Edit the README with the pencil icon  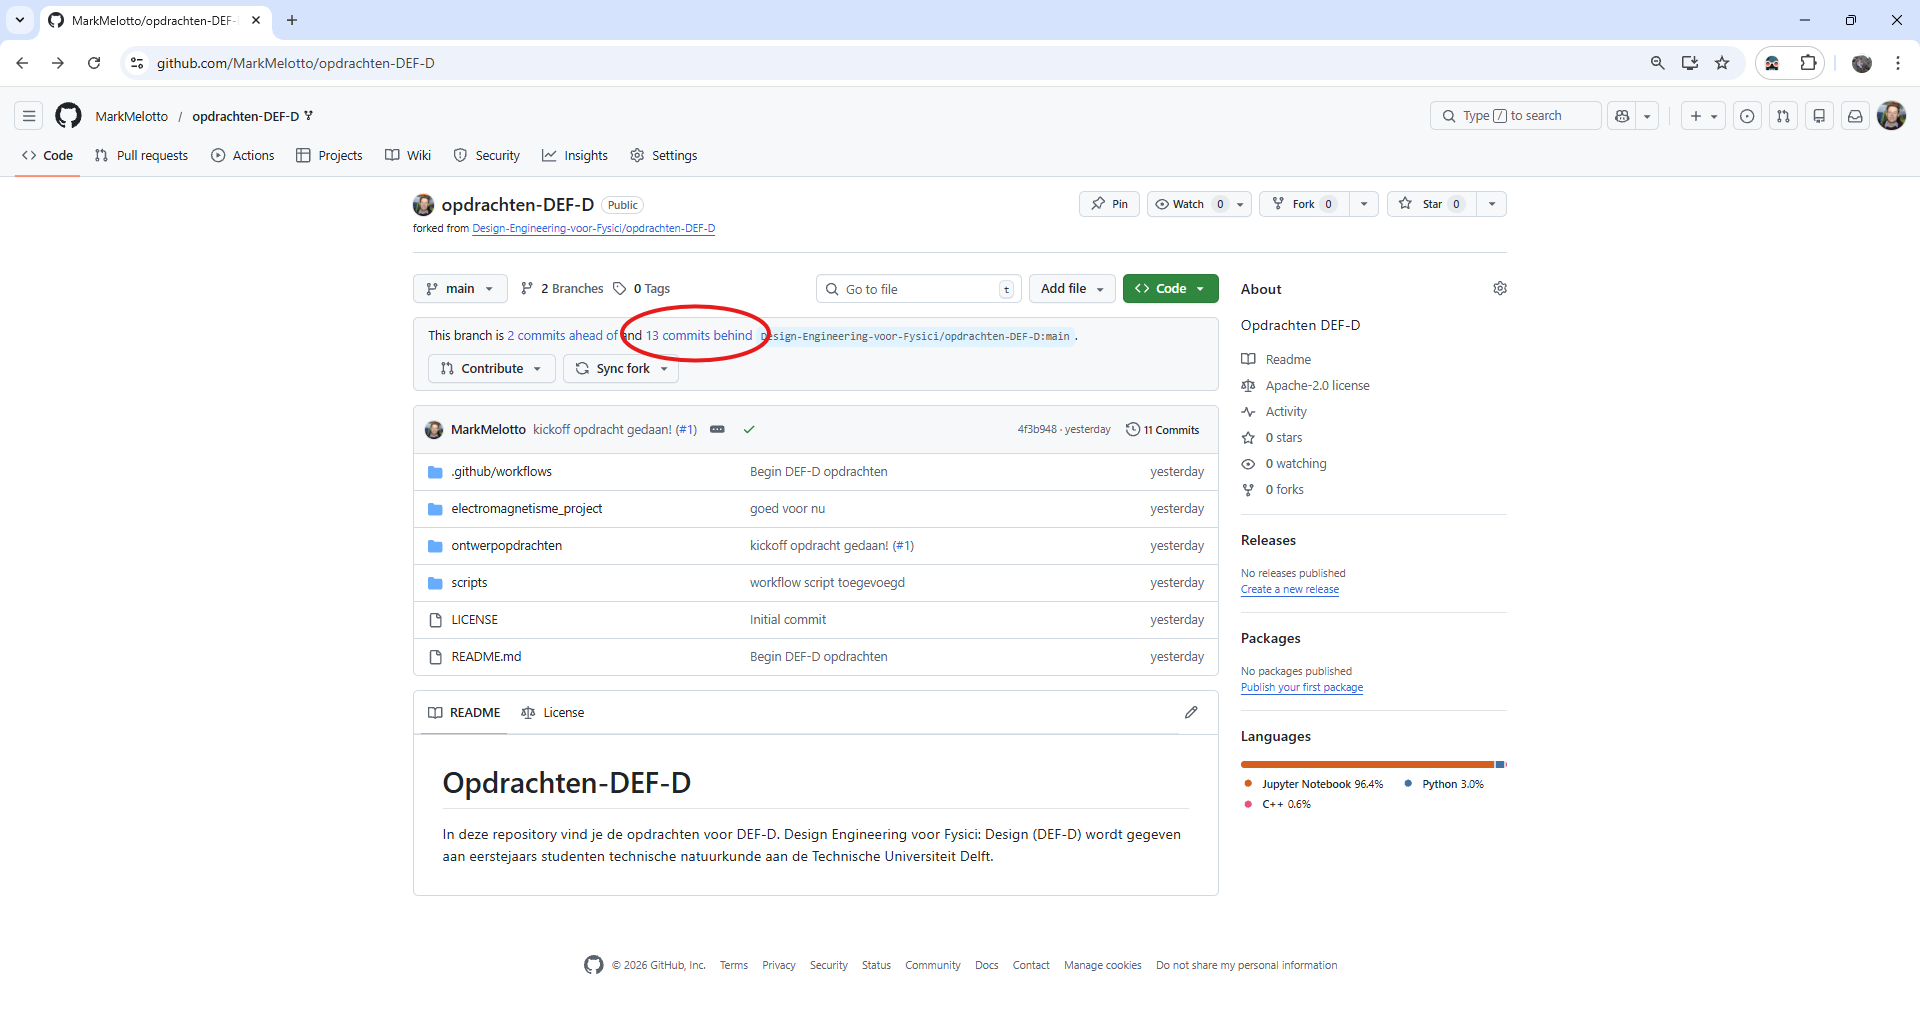[1191, 712]
